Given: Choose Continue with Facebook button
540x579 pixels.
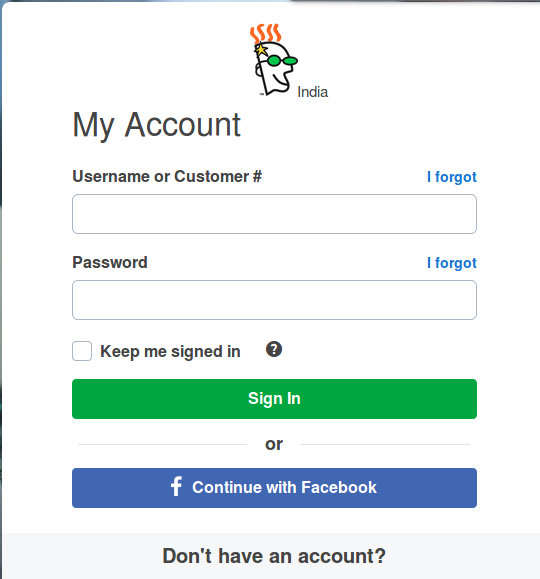Looking at the screenshot, I should point(274,488).
